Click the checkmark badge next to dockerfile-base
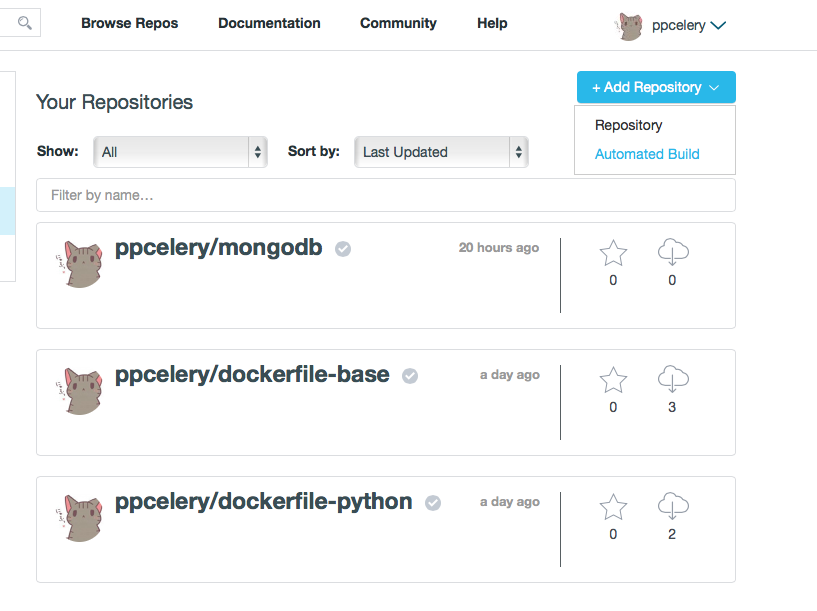 [x=410, y=376]
